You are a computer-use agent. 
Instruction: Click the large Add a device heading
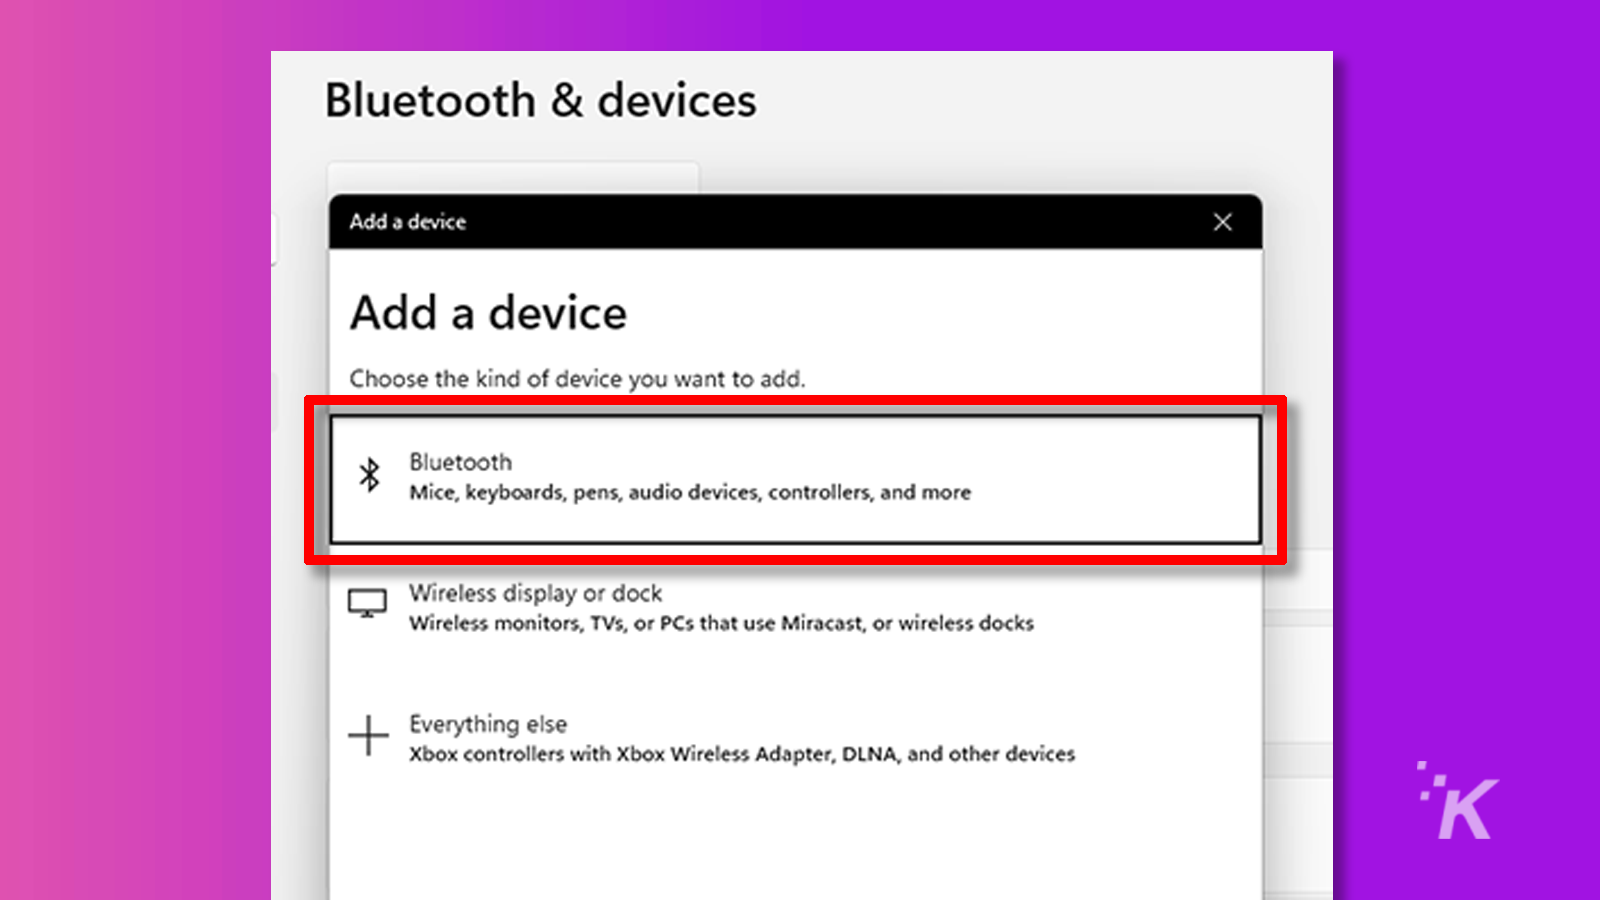[x=488, y=313]
